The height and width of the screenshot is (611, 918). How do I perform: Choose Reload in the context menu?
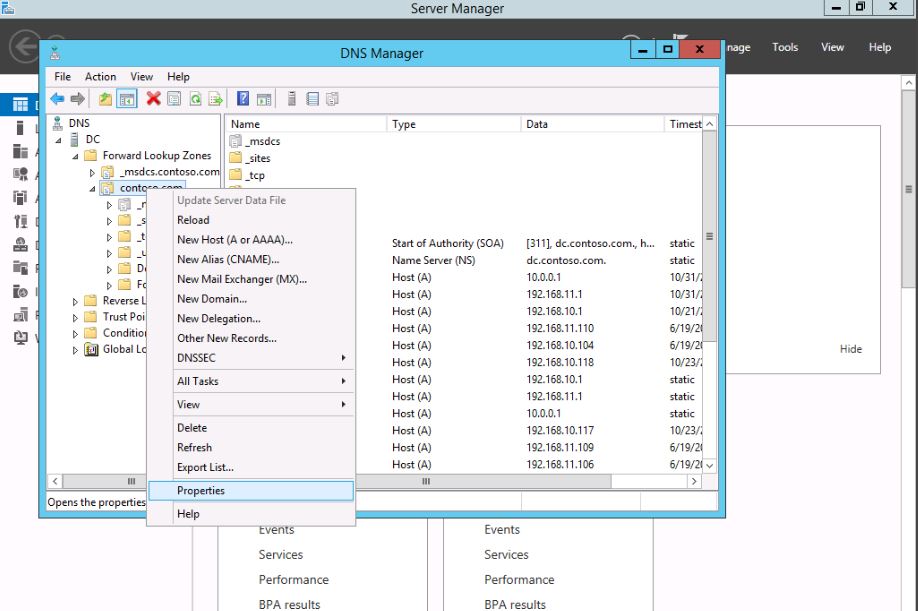(x=251, y=220)
